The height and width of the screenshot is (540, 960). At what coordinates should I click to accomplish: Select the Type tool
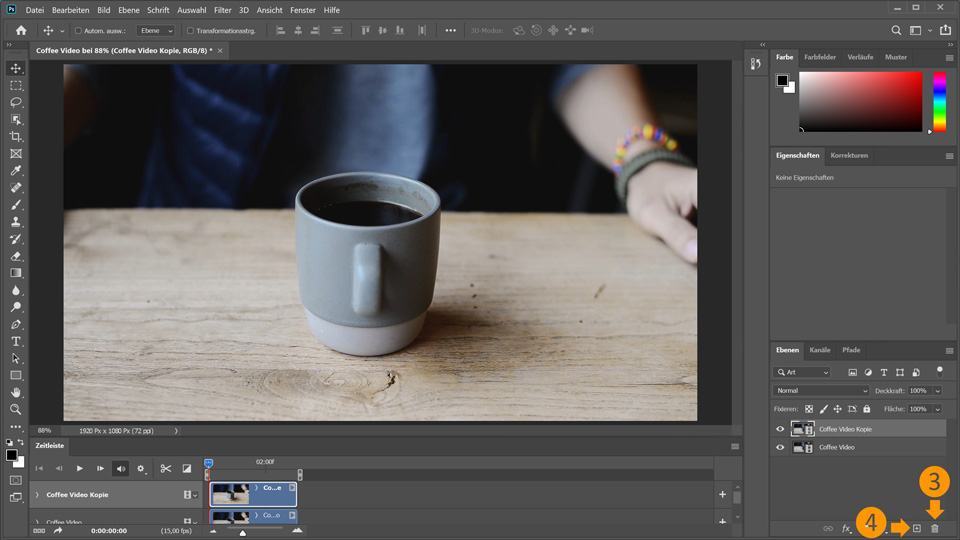[16, 341]
